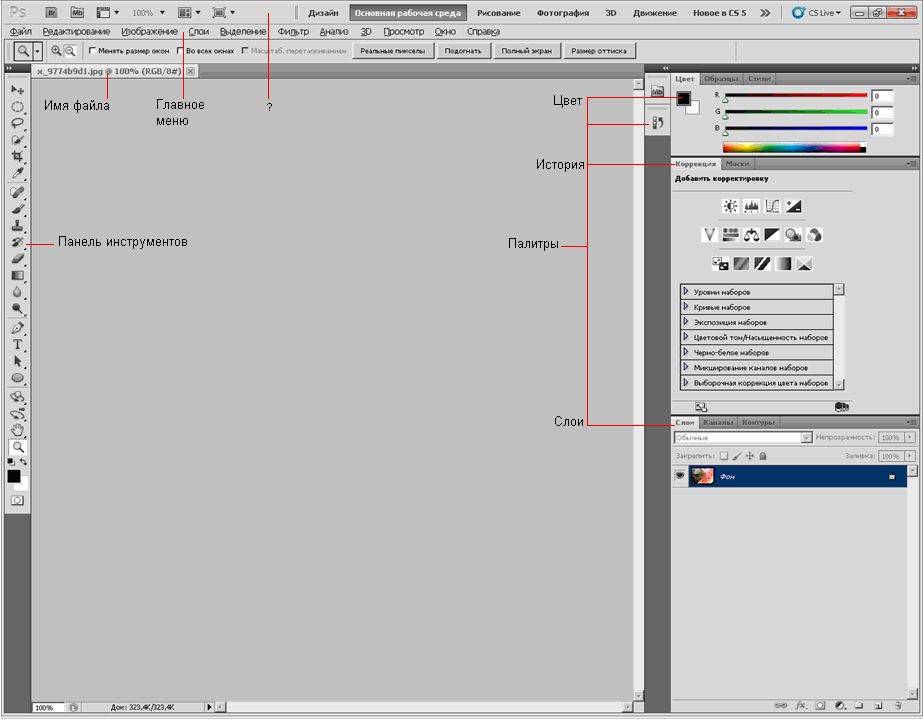Viewport: 923px width, 720px height.
Task: Activate the Clone Stamp tool
Action: tap(18, 225)
